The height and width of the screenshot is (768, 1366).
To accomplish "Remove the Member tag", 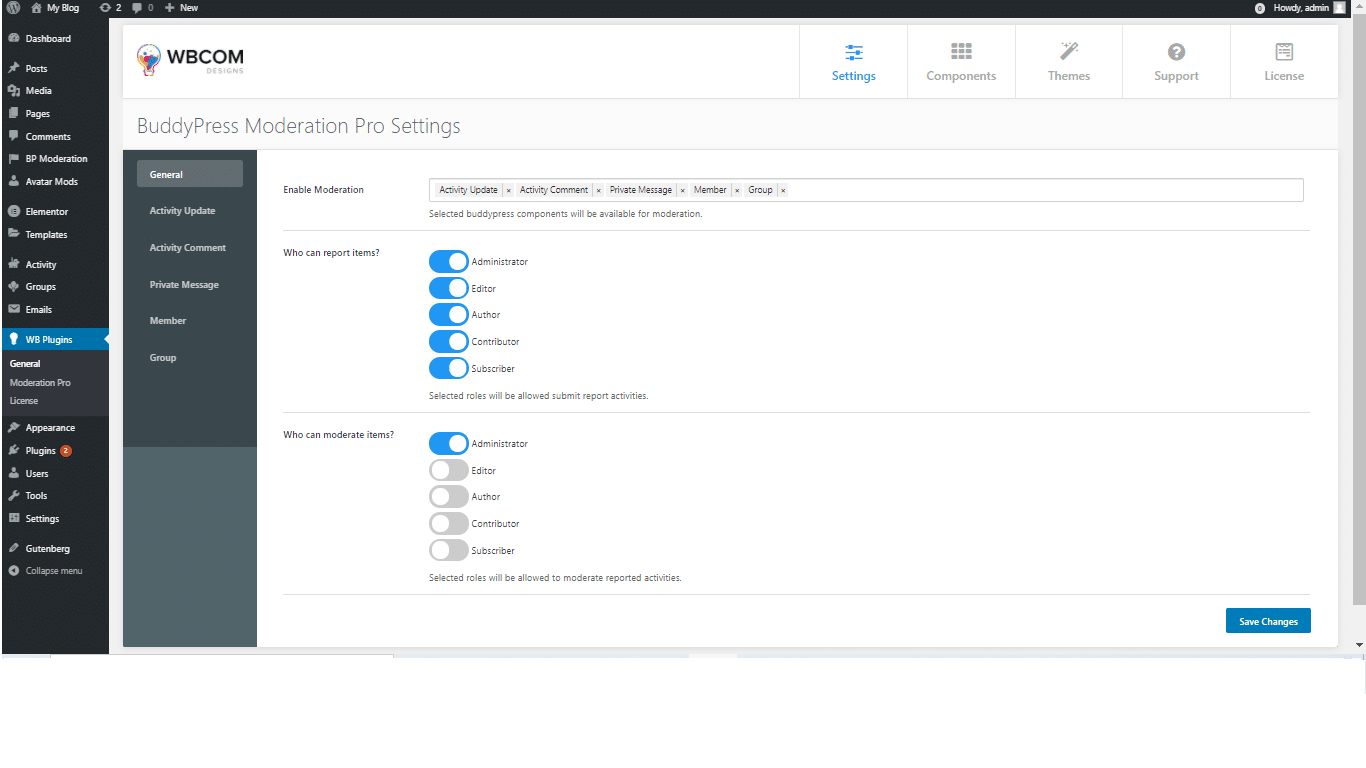I will (737, 190).
